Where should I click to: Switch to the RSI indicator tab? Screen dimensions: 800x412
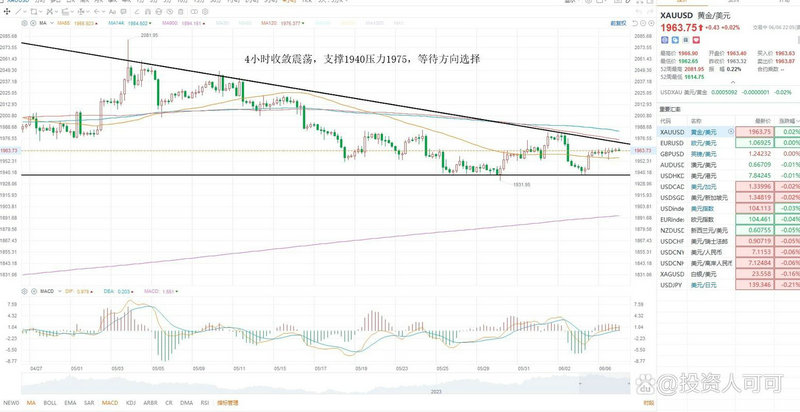[x=206, y=403]
